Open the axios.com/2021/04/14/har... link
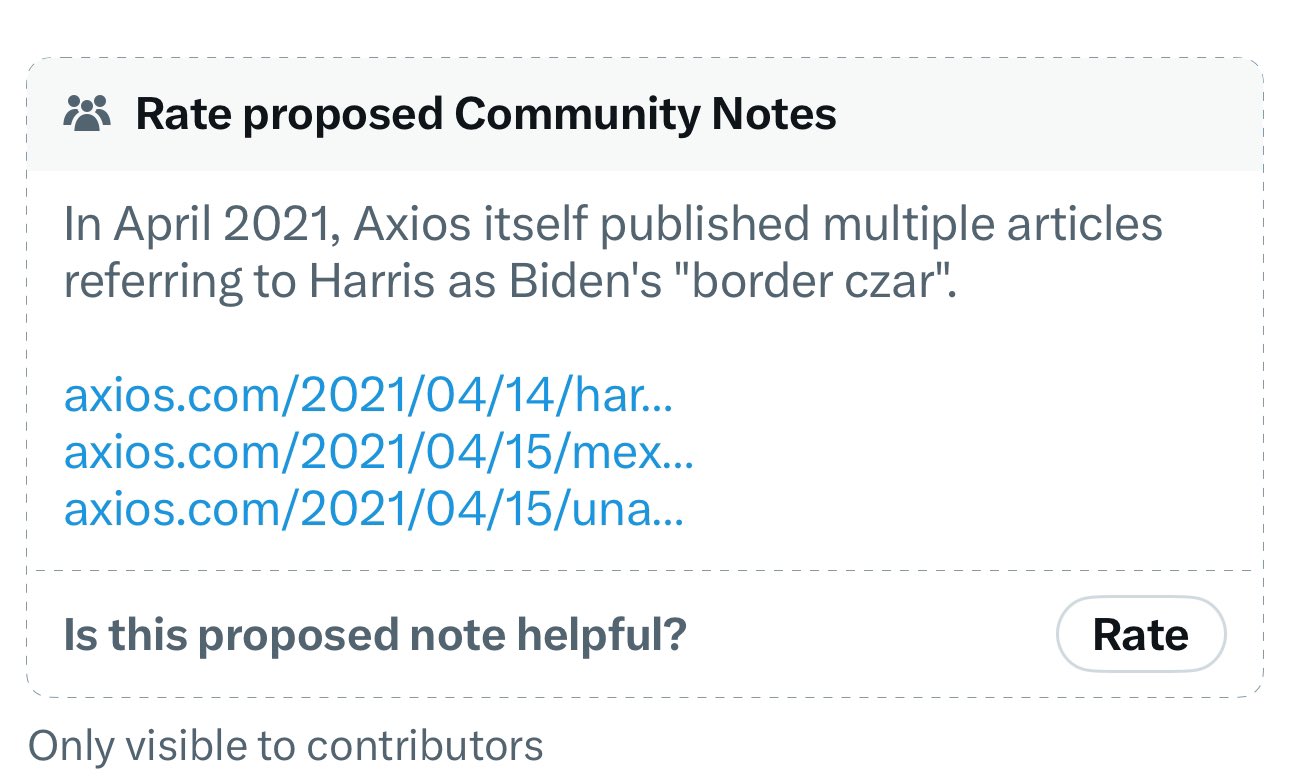 click(x=368, y=397)
